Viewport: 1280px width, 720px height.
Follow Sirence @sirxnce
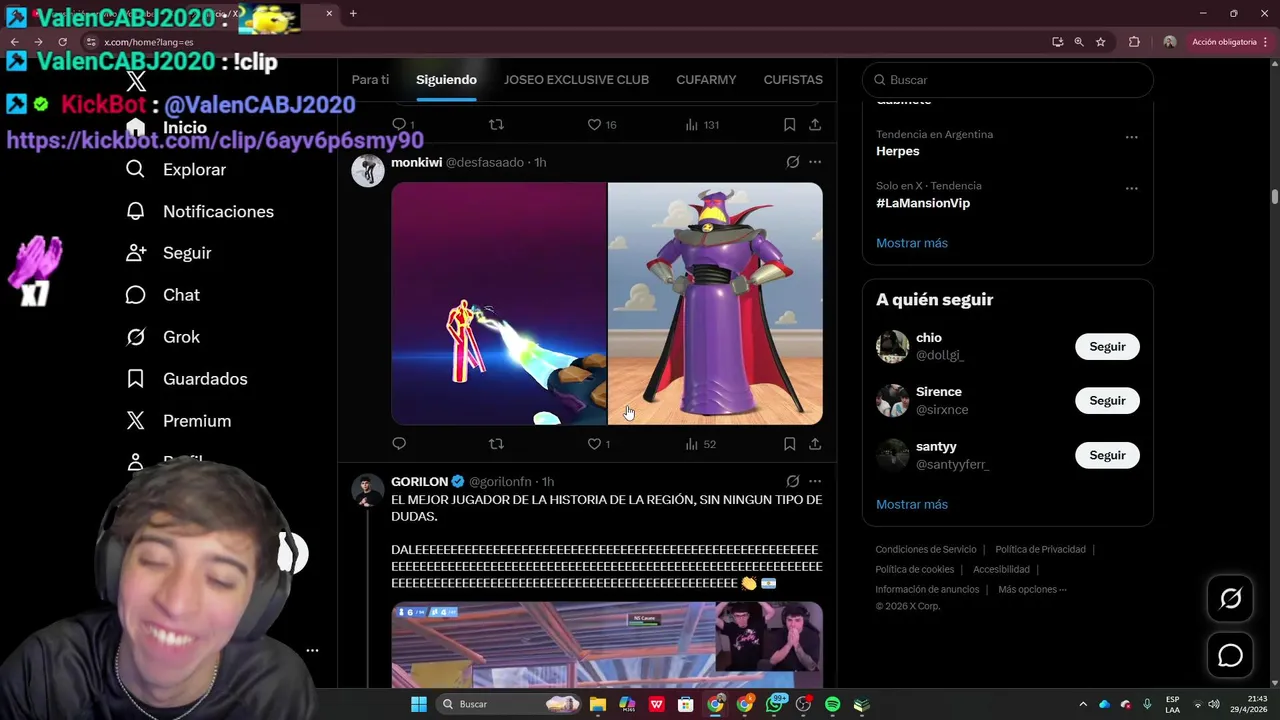pos(1107,401)
